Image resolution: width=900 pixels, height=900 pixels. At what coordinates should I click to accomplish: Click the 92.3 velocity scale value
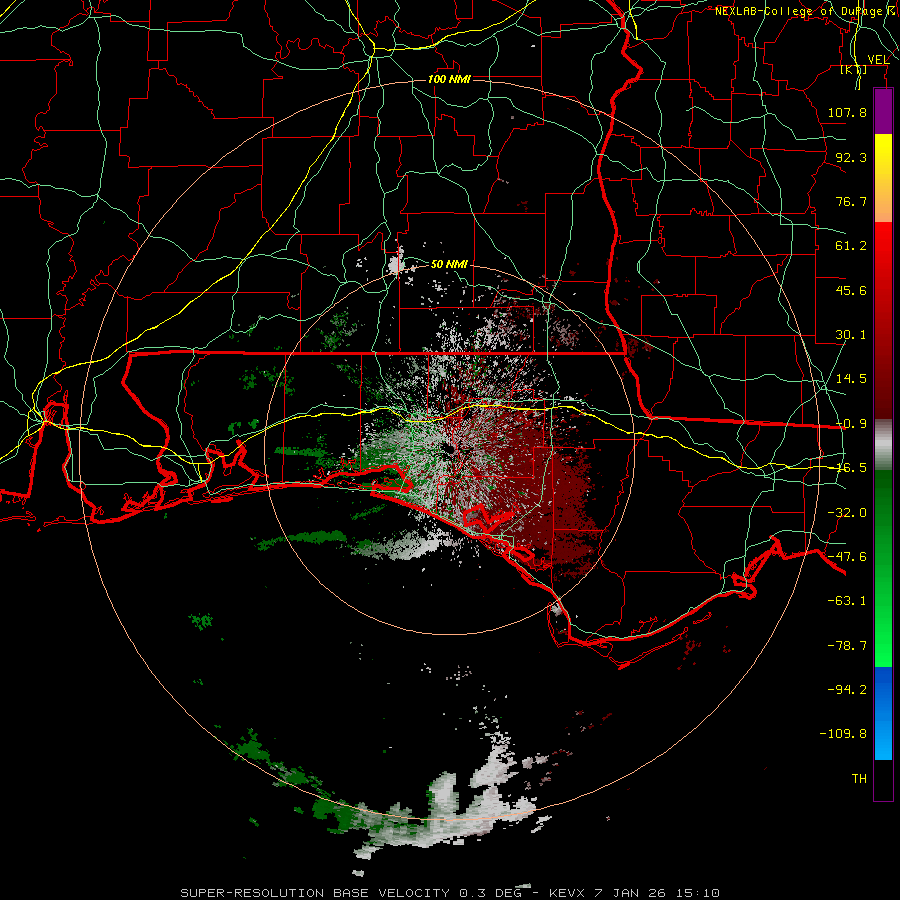(851, 157)
